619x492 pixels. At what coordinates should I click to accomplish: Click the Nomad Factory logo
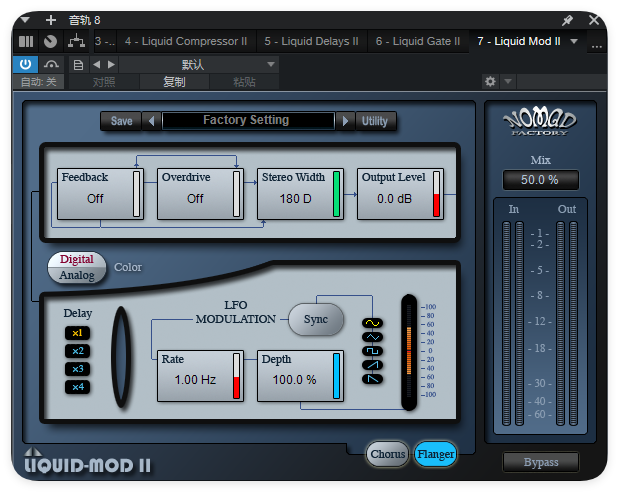click(540, 121)
